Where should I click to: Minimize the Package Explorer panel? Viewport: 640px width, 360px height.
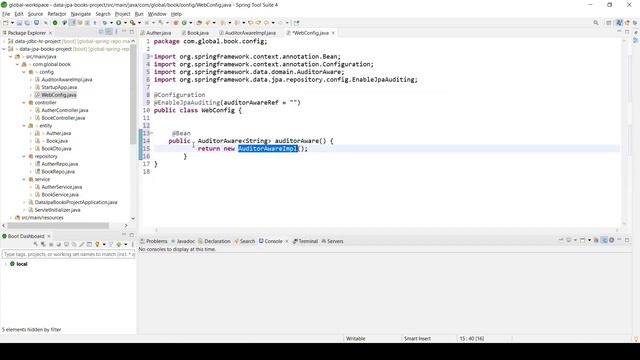point(124,31)
